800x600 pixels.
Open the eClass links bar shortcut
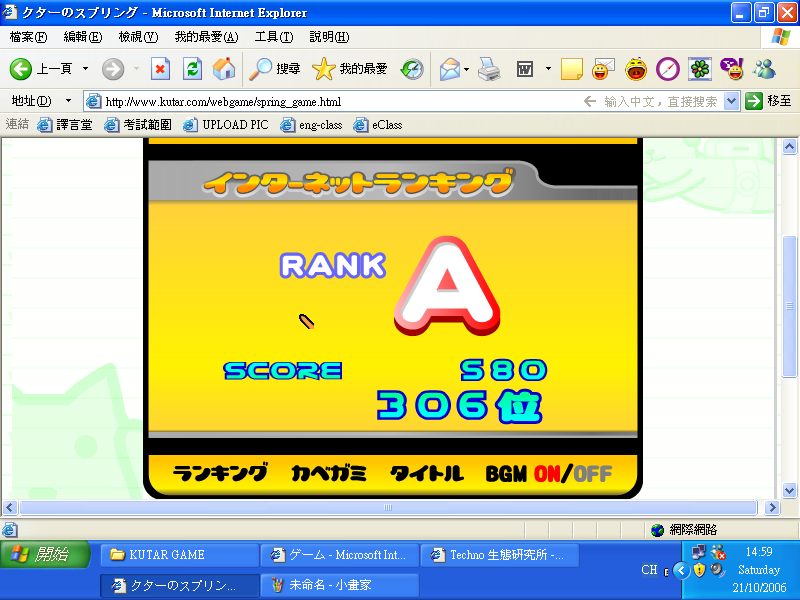click(378, 124)
